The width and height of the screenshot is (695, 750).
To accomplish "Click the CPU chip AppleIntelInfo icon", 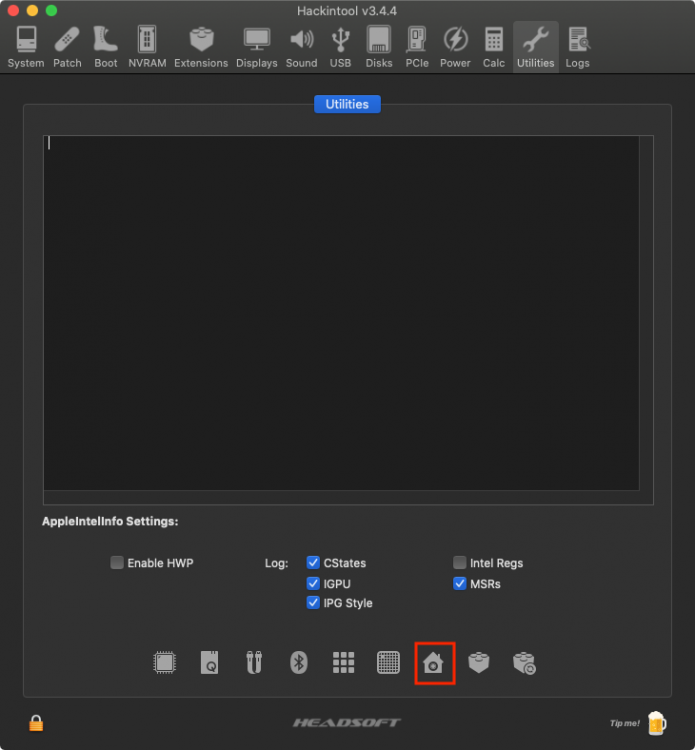I will point(165,663).
